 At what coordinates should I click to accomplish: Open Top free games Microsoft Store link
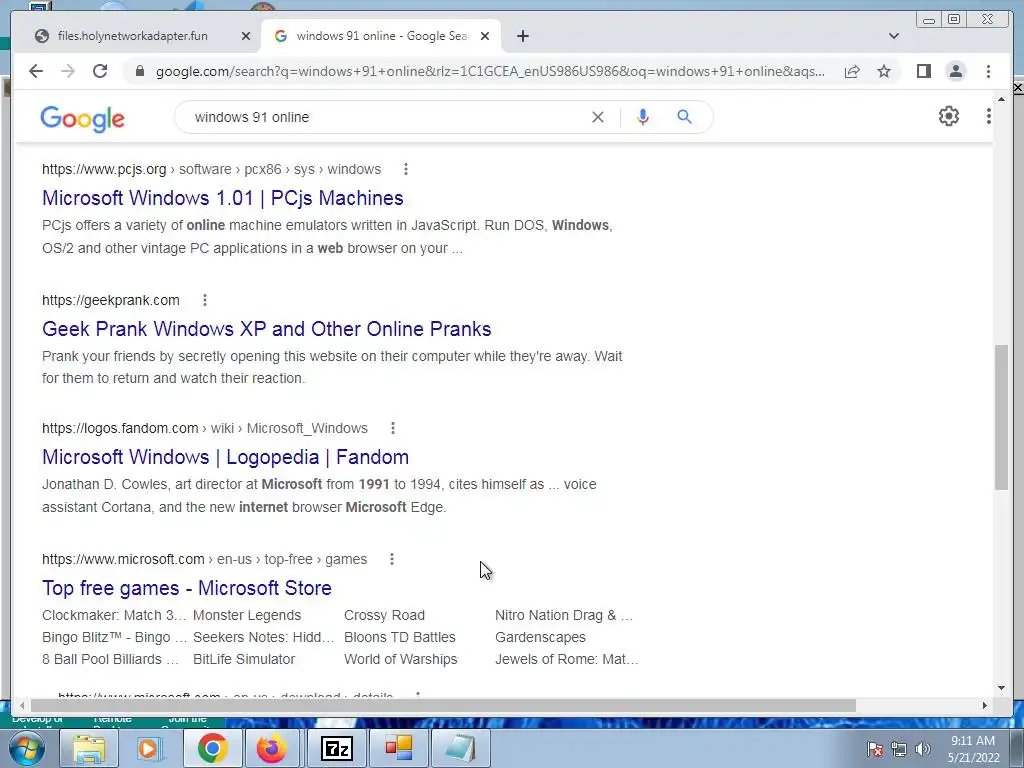(187, 588)
